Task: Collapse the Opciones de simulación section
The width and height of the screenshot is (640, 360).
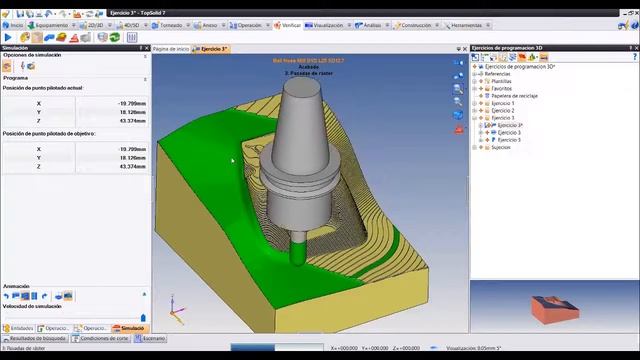Action: [x=145, y=56]
